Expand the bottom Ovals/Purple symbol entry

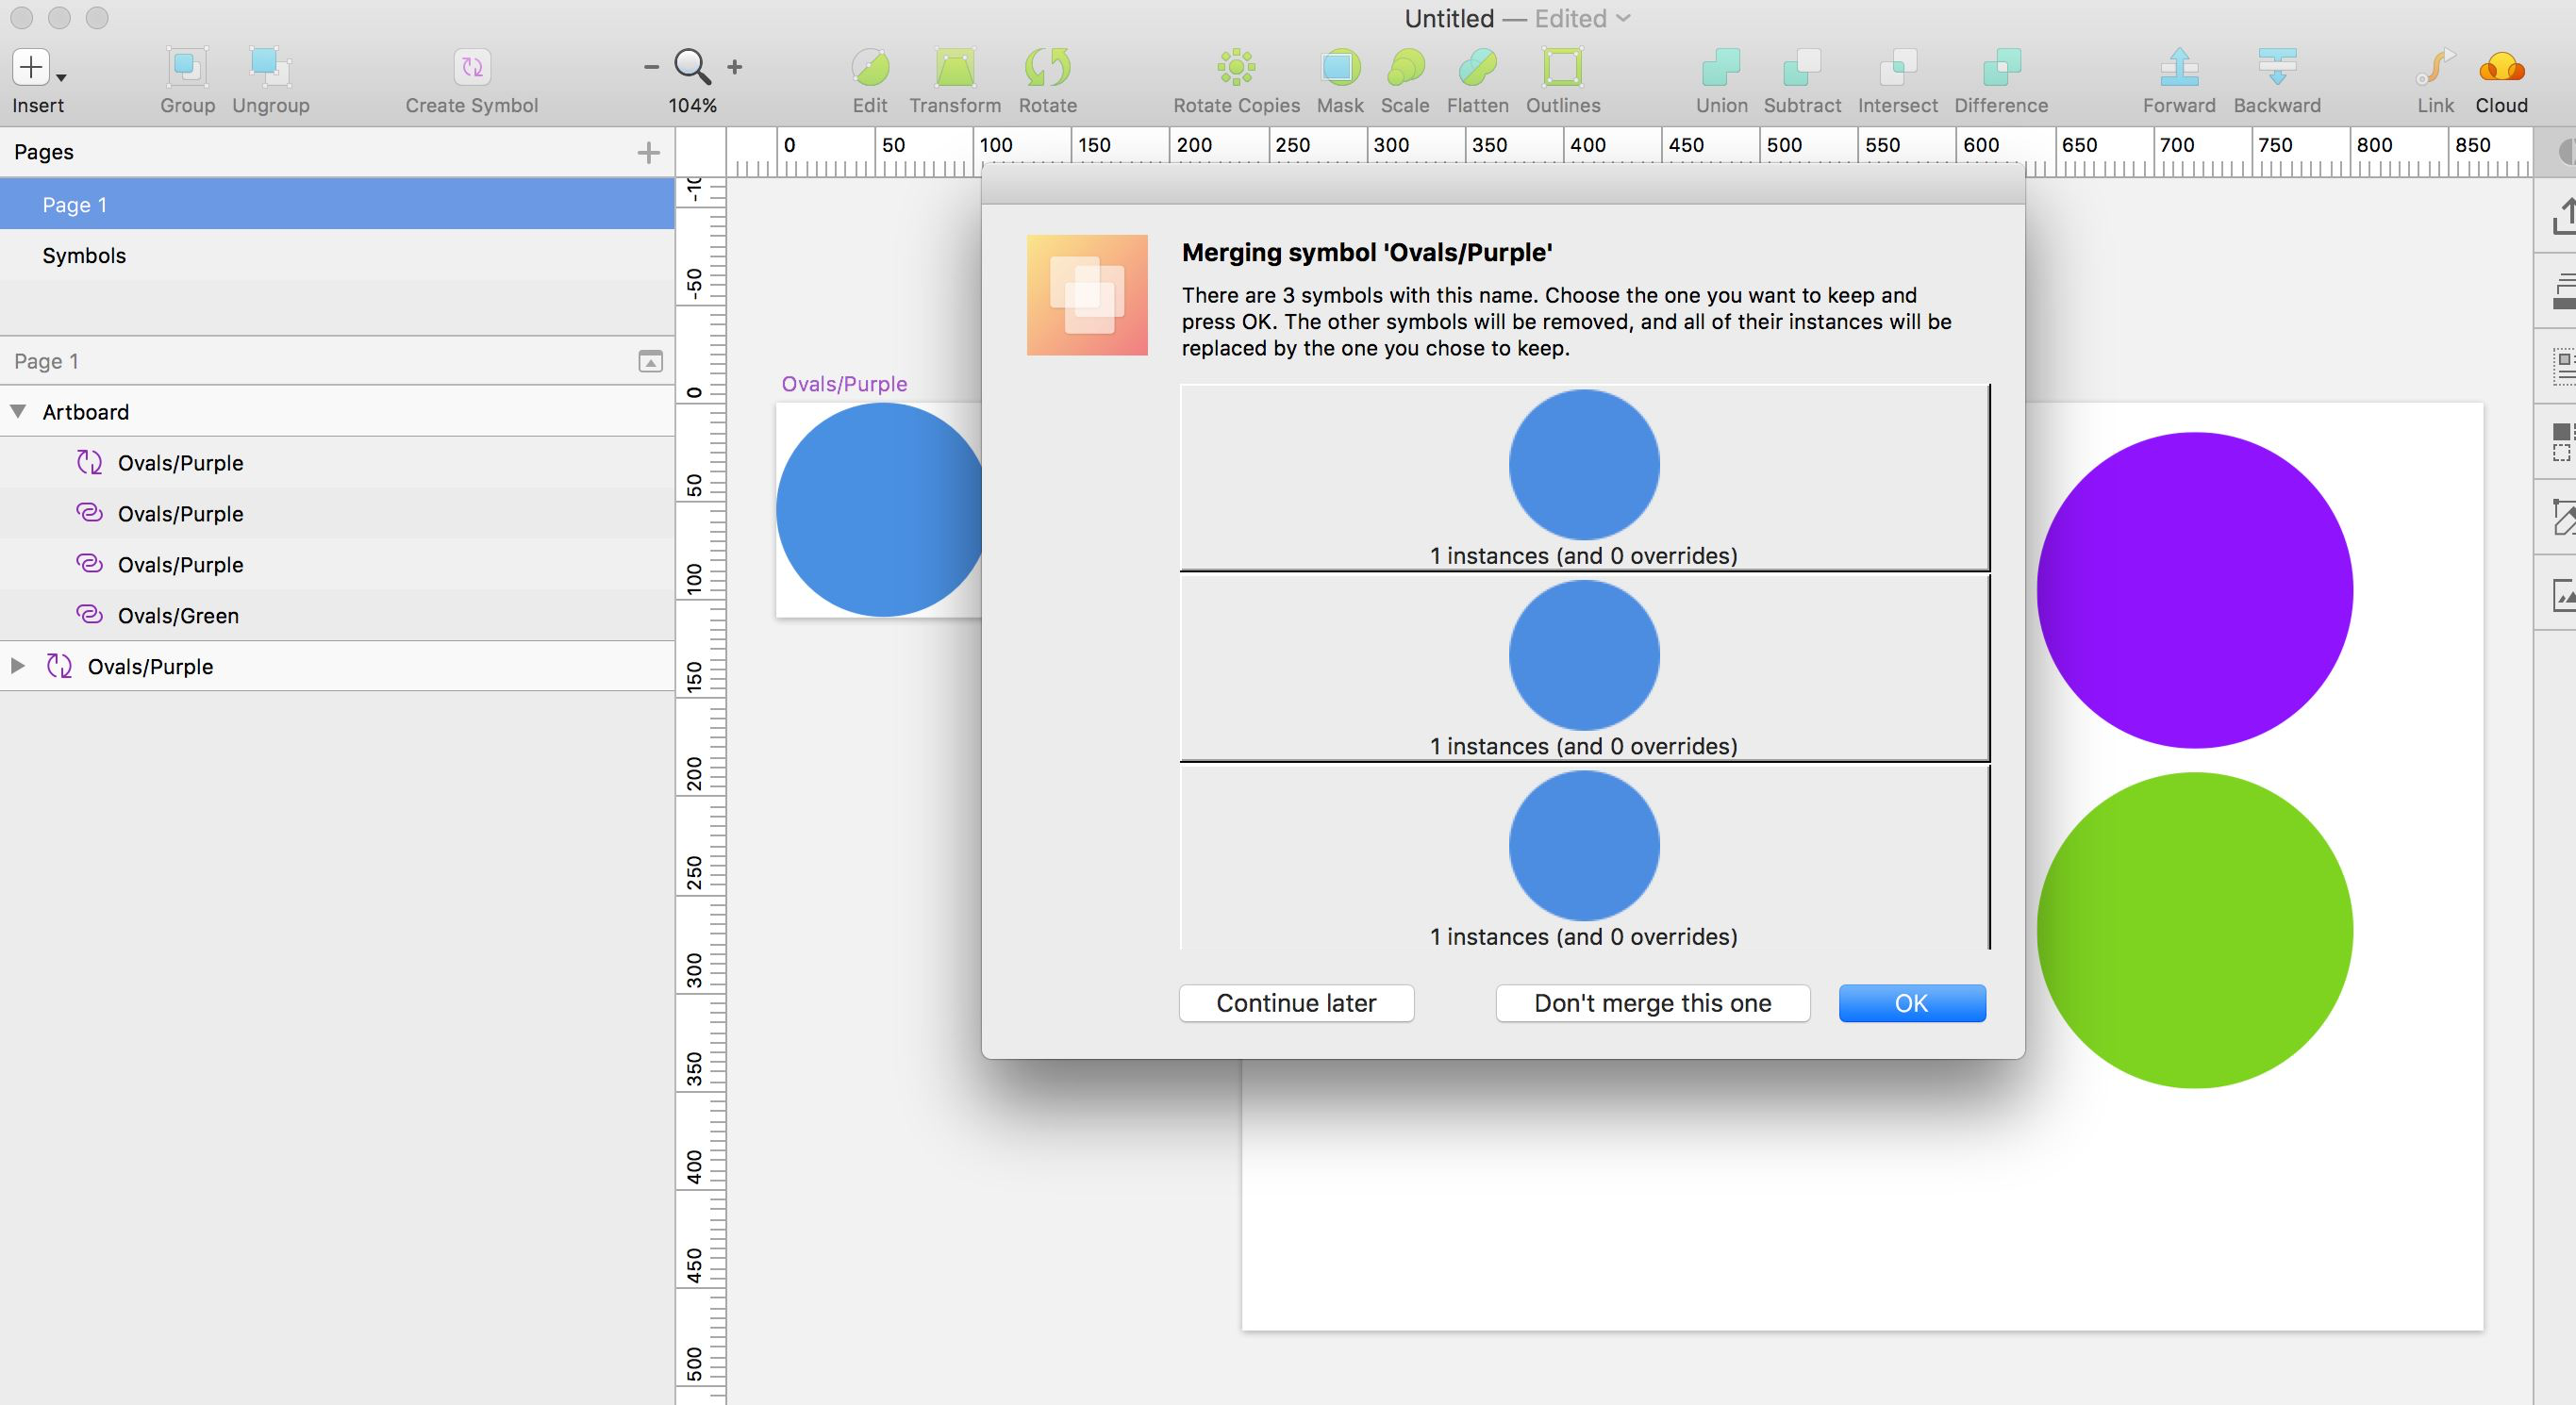16,666
